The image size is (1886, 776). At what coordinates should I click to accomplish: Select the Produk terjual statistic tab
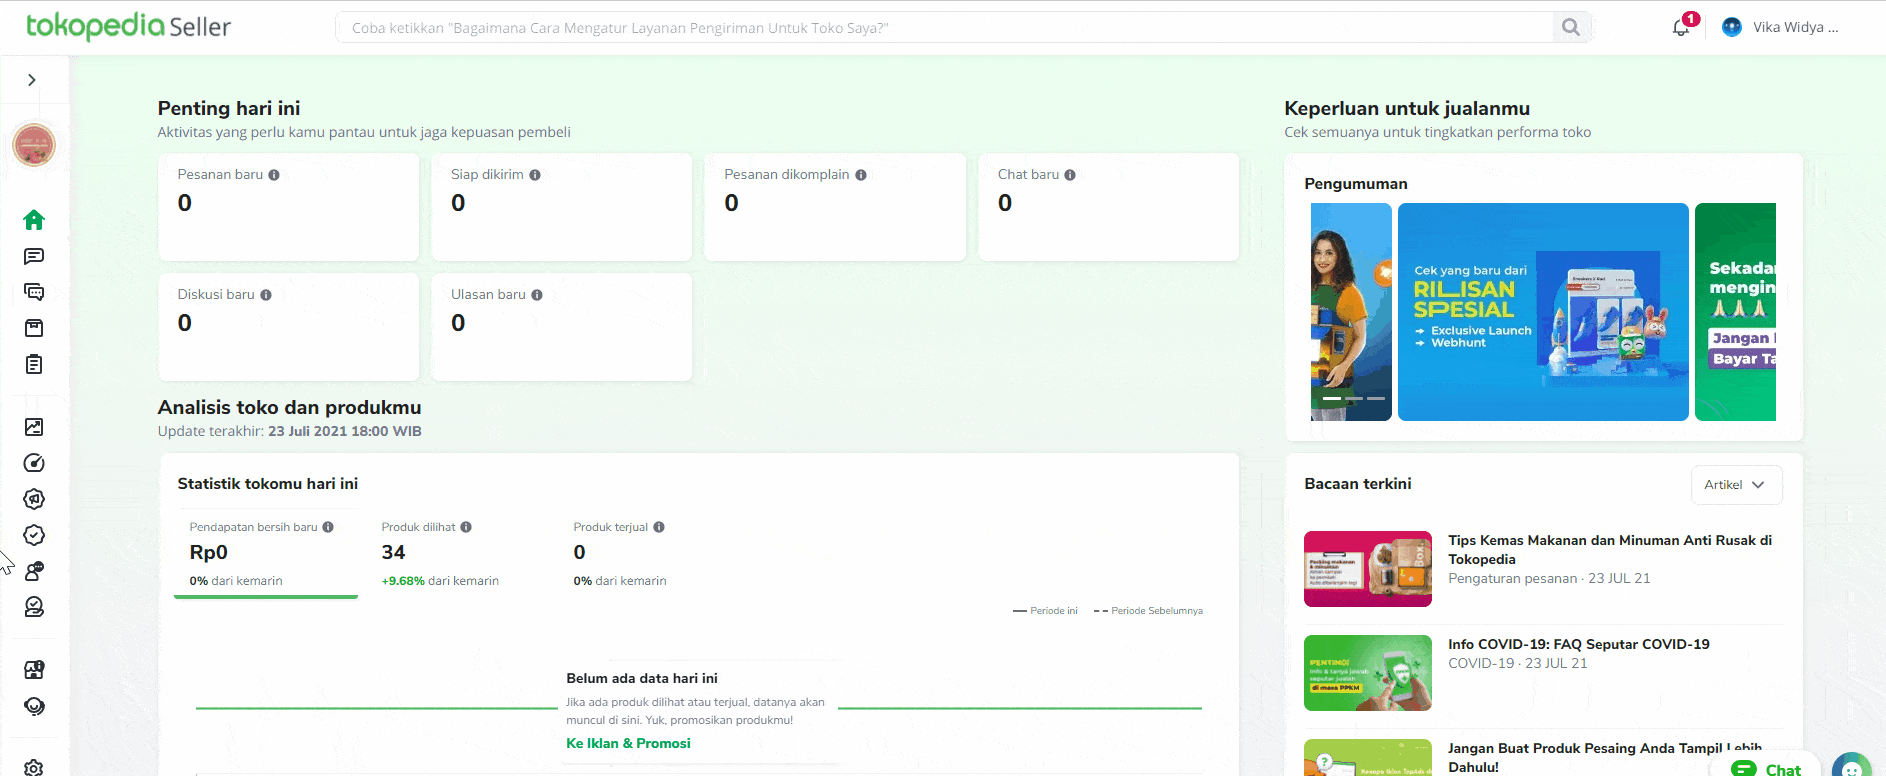click(x=650, y=554)
